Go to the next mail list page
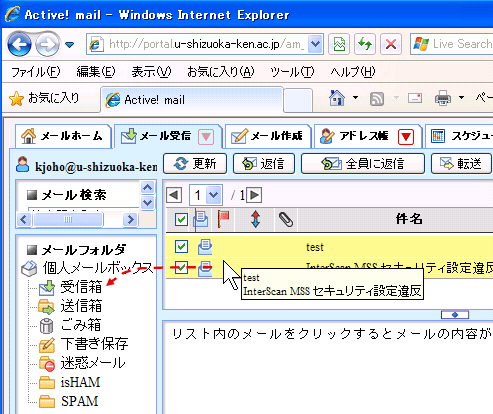Screen dimensions: 493x414 pos(254,195)
